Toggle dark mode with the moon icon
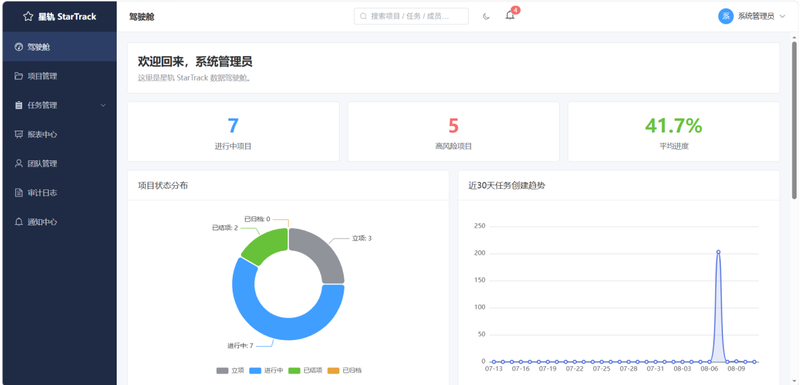This screenshot has width=800, height=385. click(486, 16)
